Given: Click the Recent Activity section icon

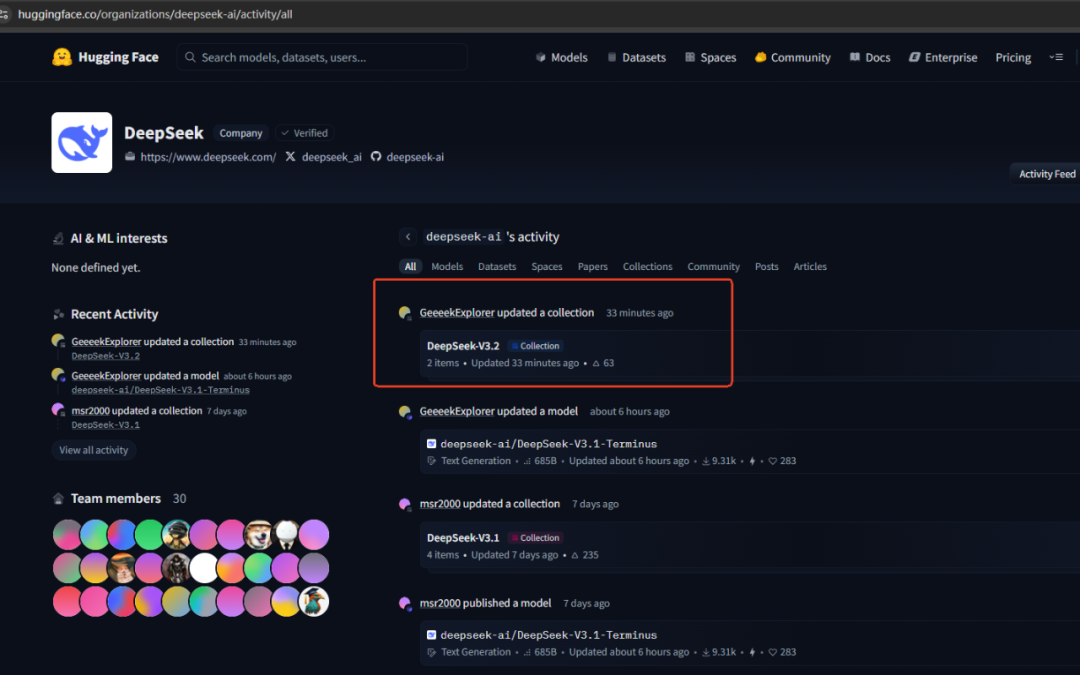Looking at the screenshot, I should click(x=59, y=315).
